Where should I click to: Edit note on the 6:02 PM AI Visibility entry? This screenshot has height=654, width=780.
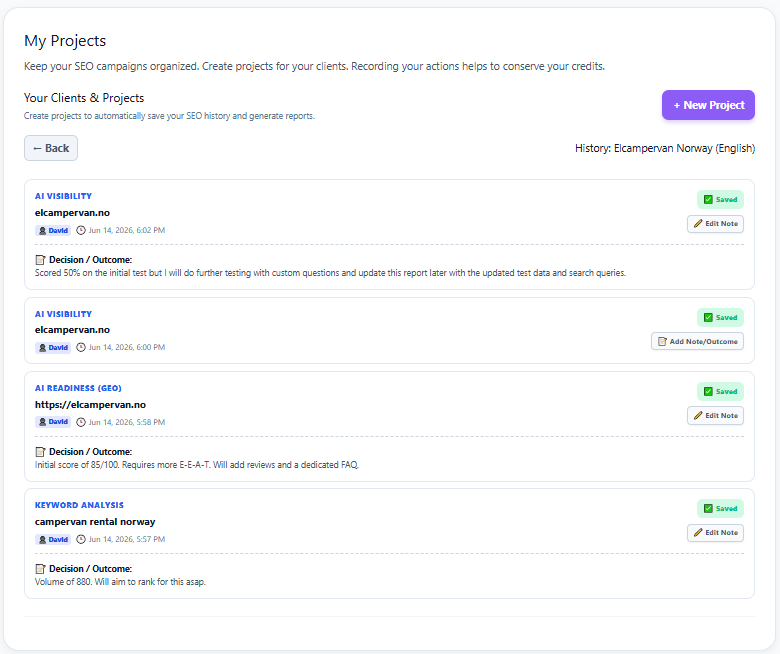tap(715, 224)
